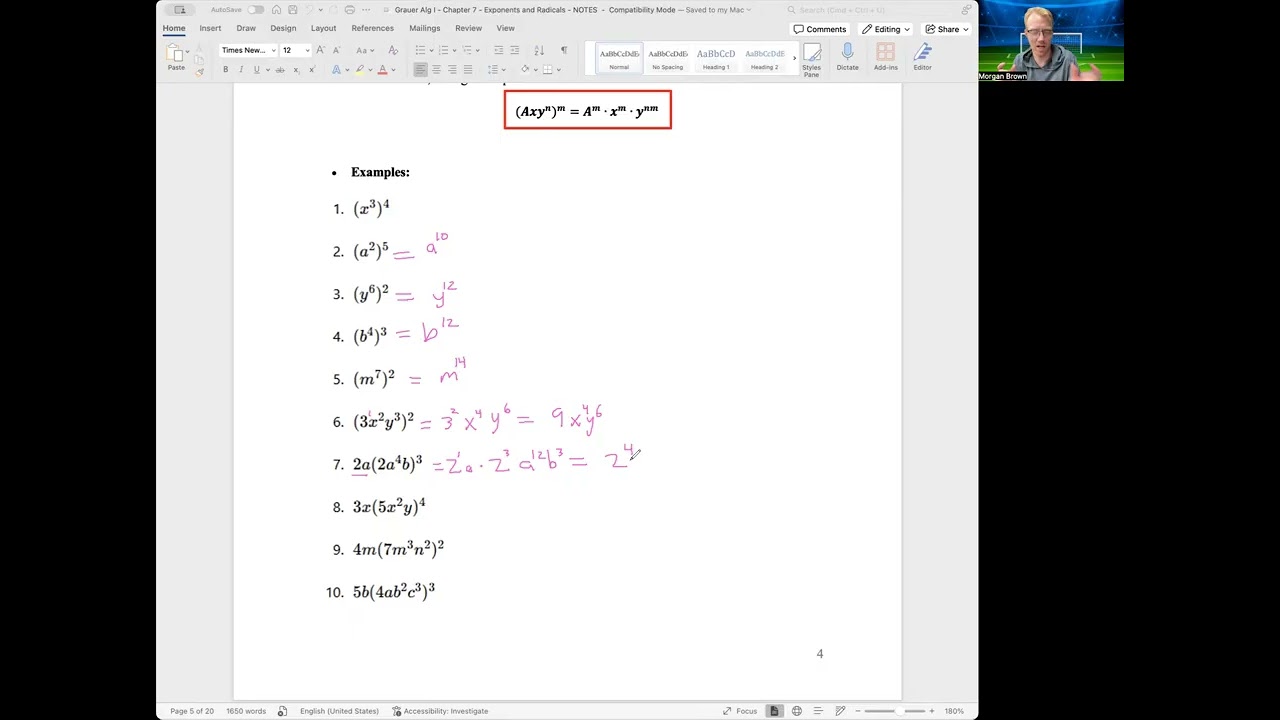Switch to Web Layout view icon
1280x720 pixels.
(x=797, y=711)
